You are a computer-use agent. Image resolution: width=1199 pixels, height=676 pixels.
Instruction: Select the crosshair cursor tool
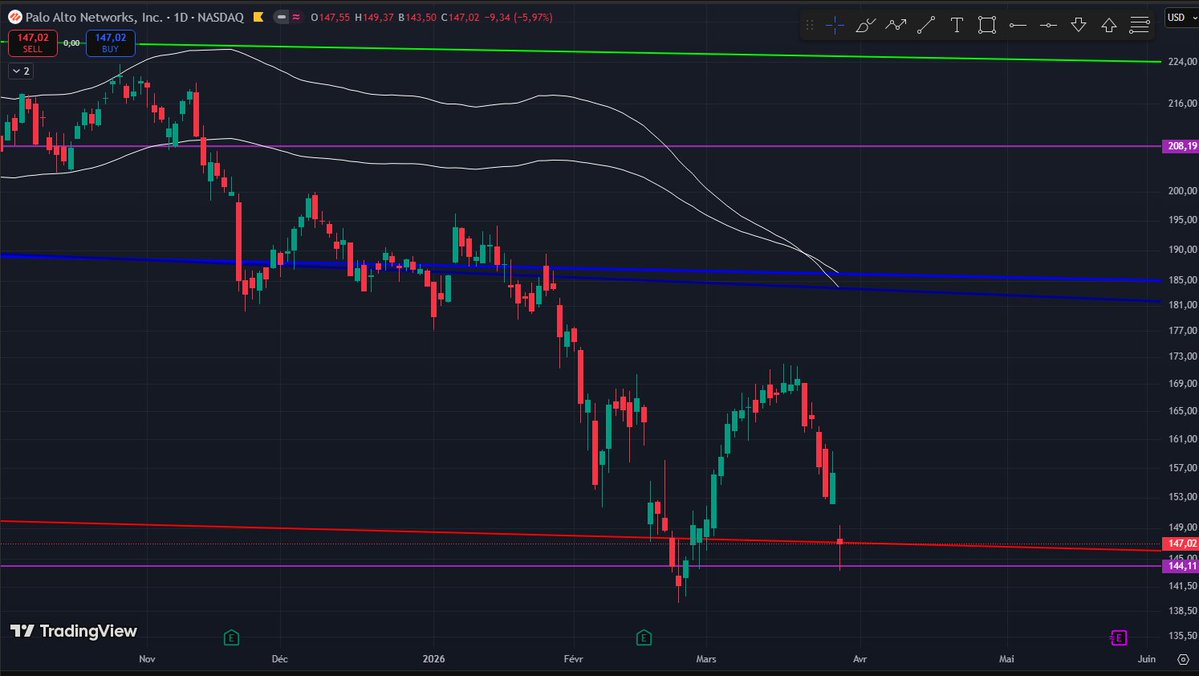click(x=834, y=25)
